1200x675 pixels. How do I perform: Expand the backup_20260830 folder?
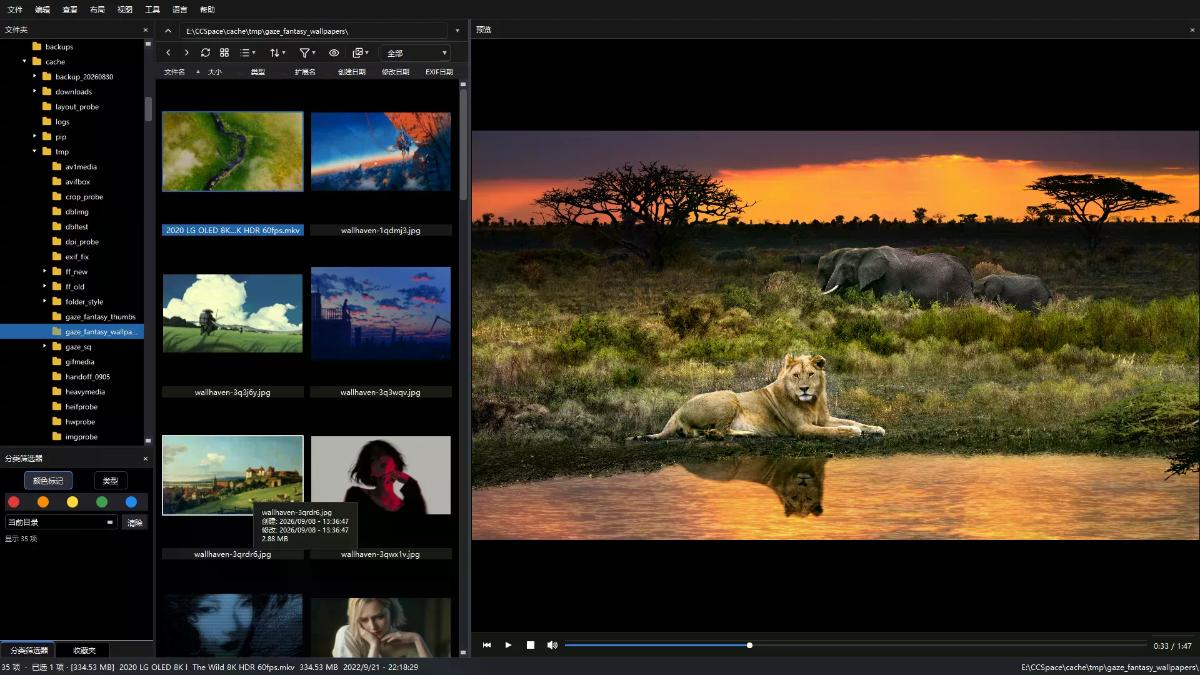tap(34, 77)
